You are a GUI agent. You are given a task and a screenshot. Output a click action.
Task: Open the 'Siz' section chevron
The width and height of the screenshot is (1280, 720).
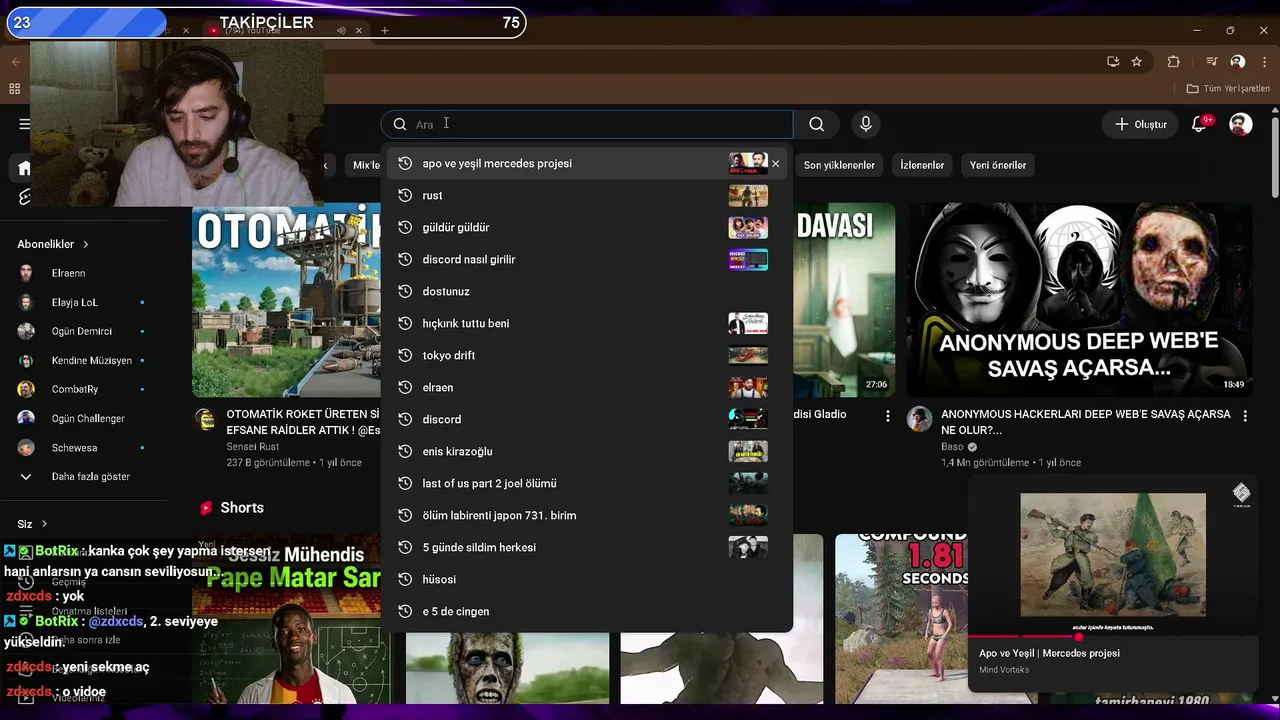pyautogui.click(x=44, y=524)
